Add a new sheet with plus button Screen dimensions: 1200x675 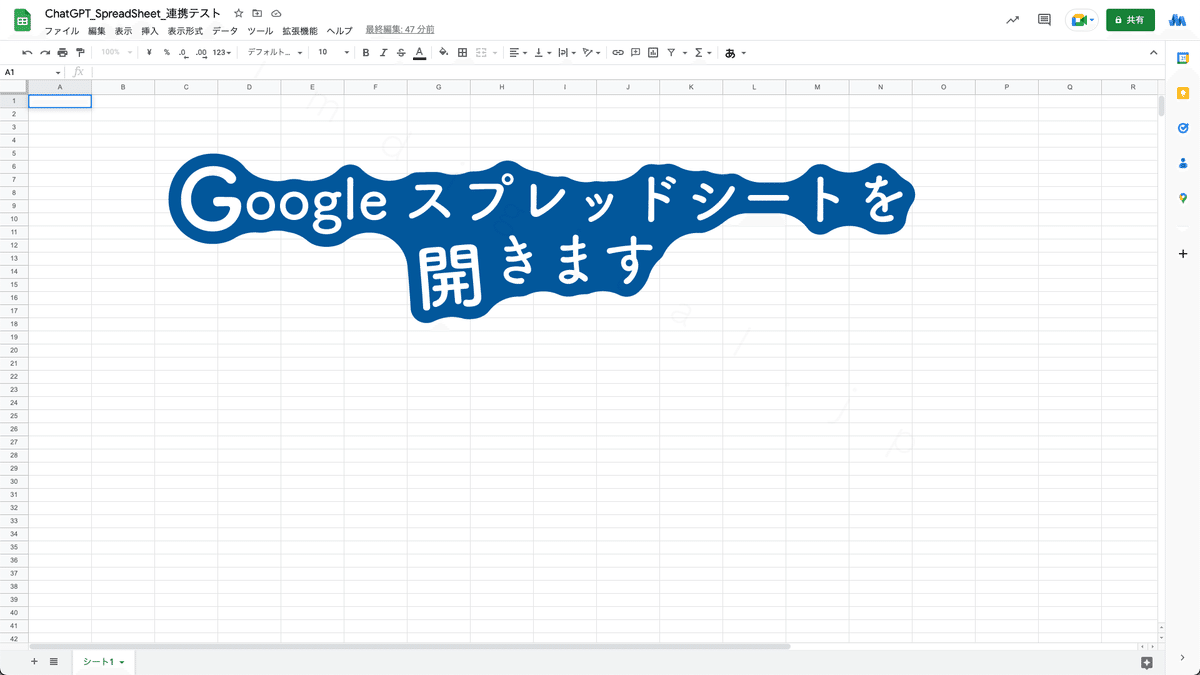(x=34, y=661)
